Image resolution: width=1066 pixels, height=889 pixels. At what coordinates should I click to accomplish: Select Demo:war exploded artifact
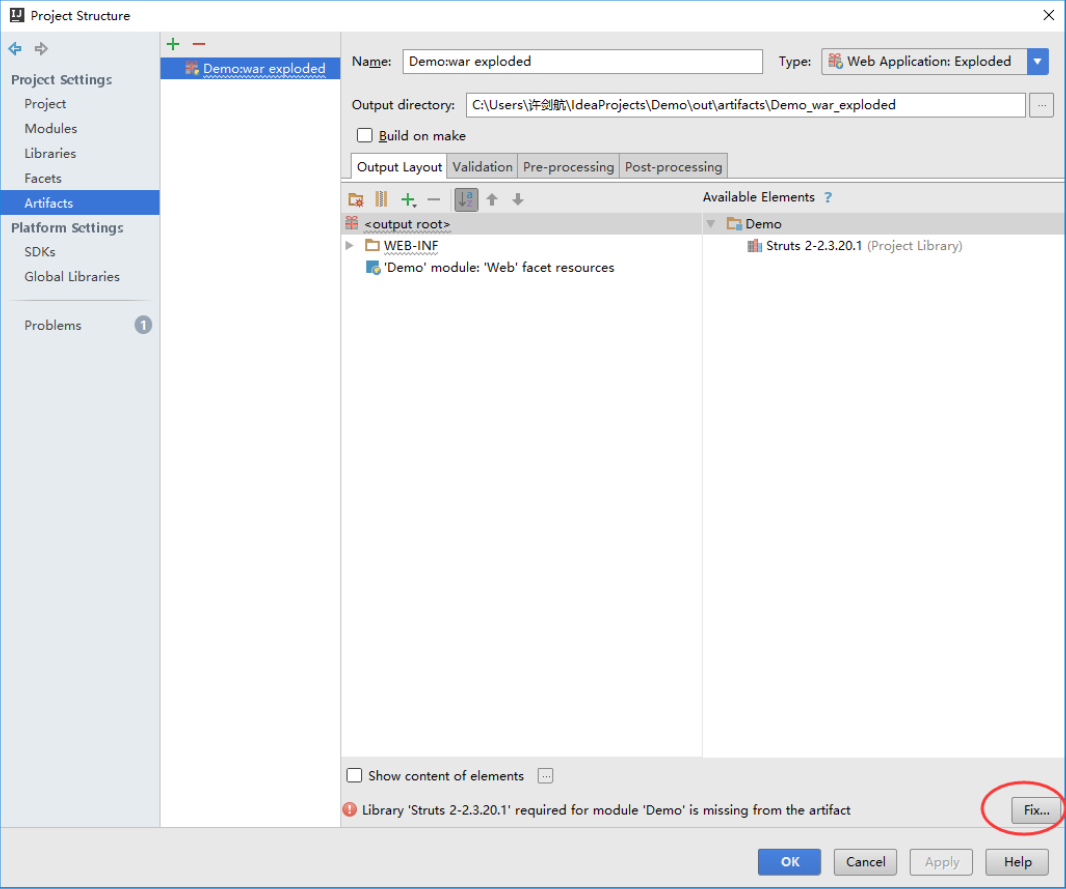250,69
